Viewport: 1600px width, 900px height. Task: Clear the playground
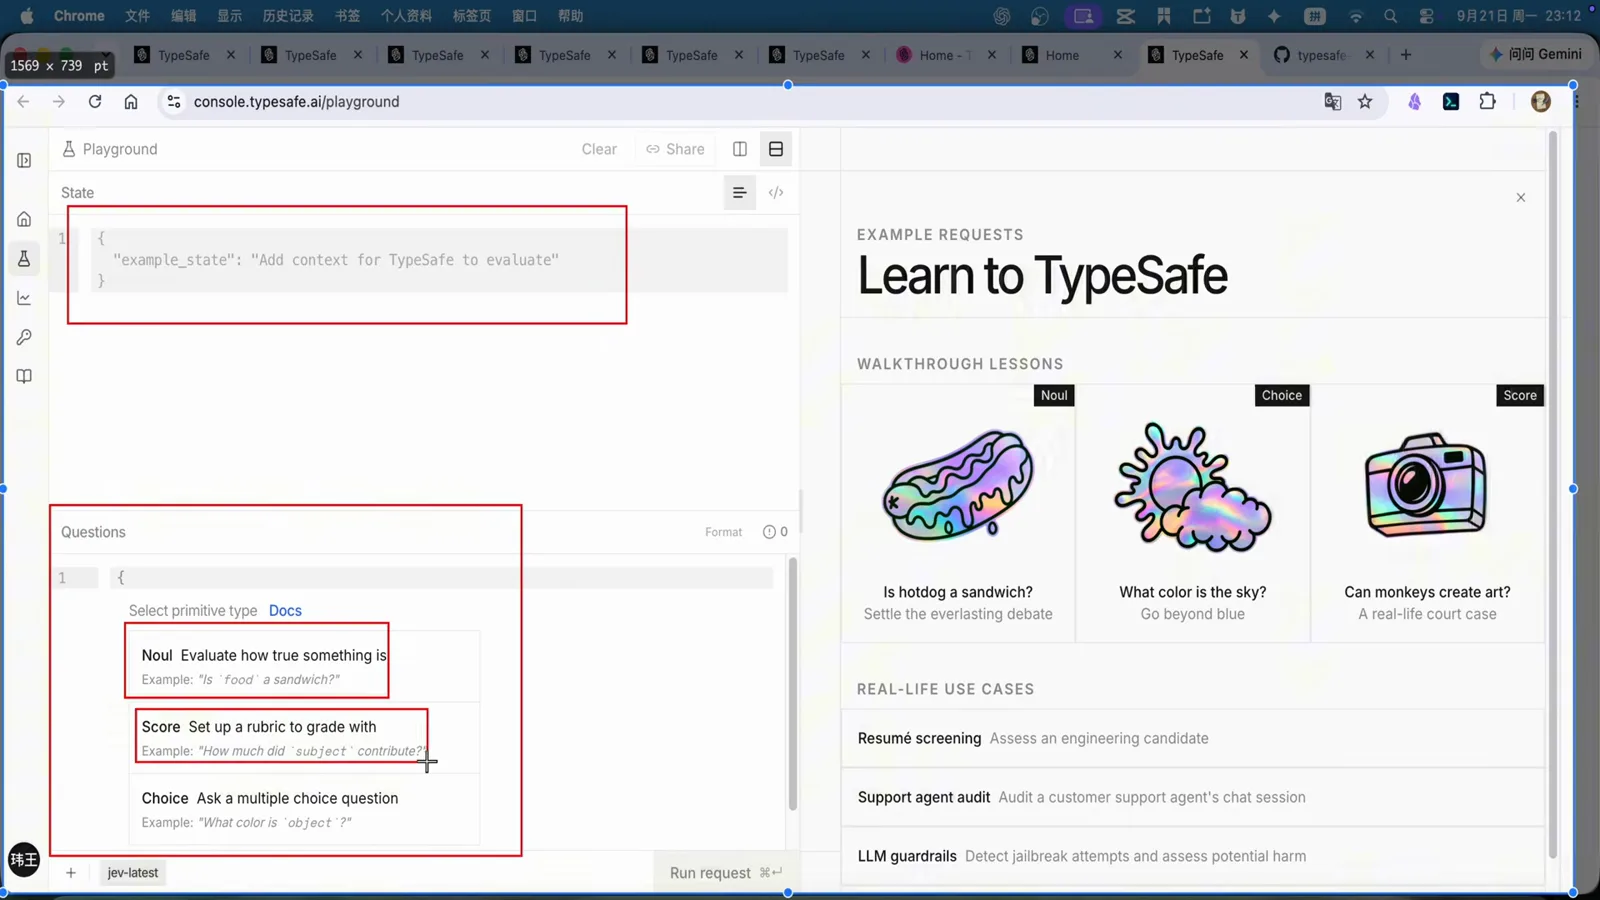599,149
